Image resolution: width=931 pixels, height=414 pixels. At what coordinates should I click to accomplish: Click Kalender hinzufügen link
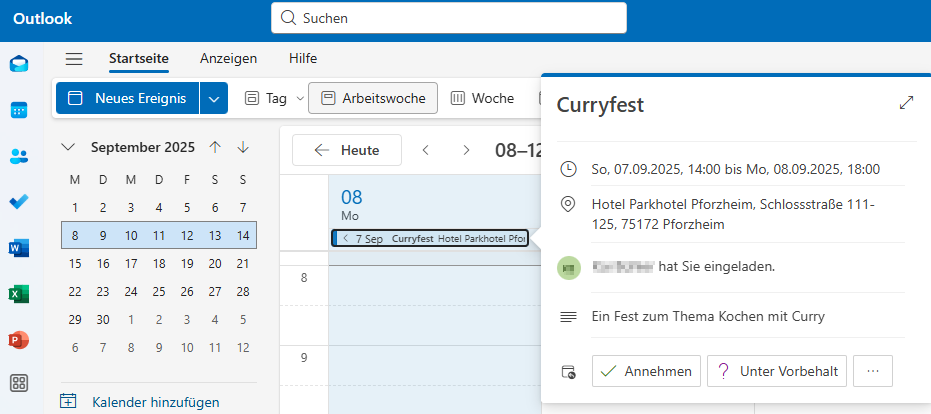click(x=155, y=403)
